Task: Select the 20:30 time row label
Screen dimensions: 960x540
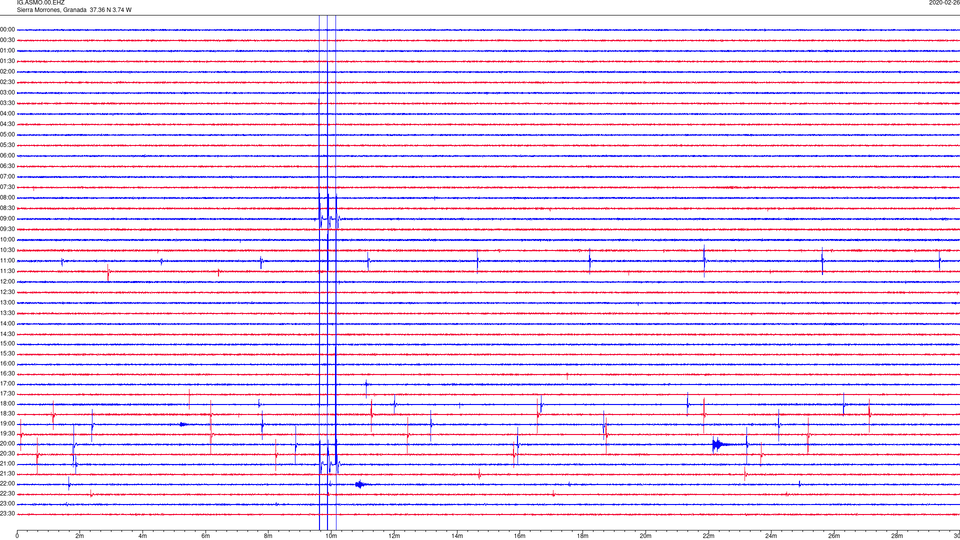Action: [7, 454]
